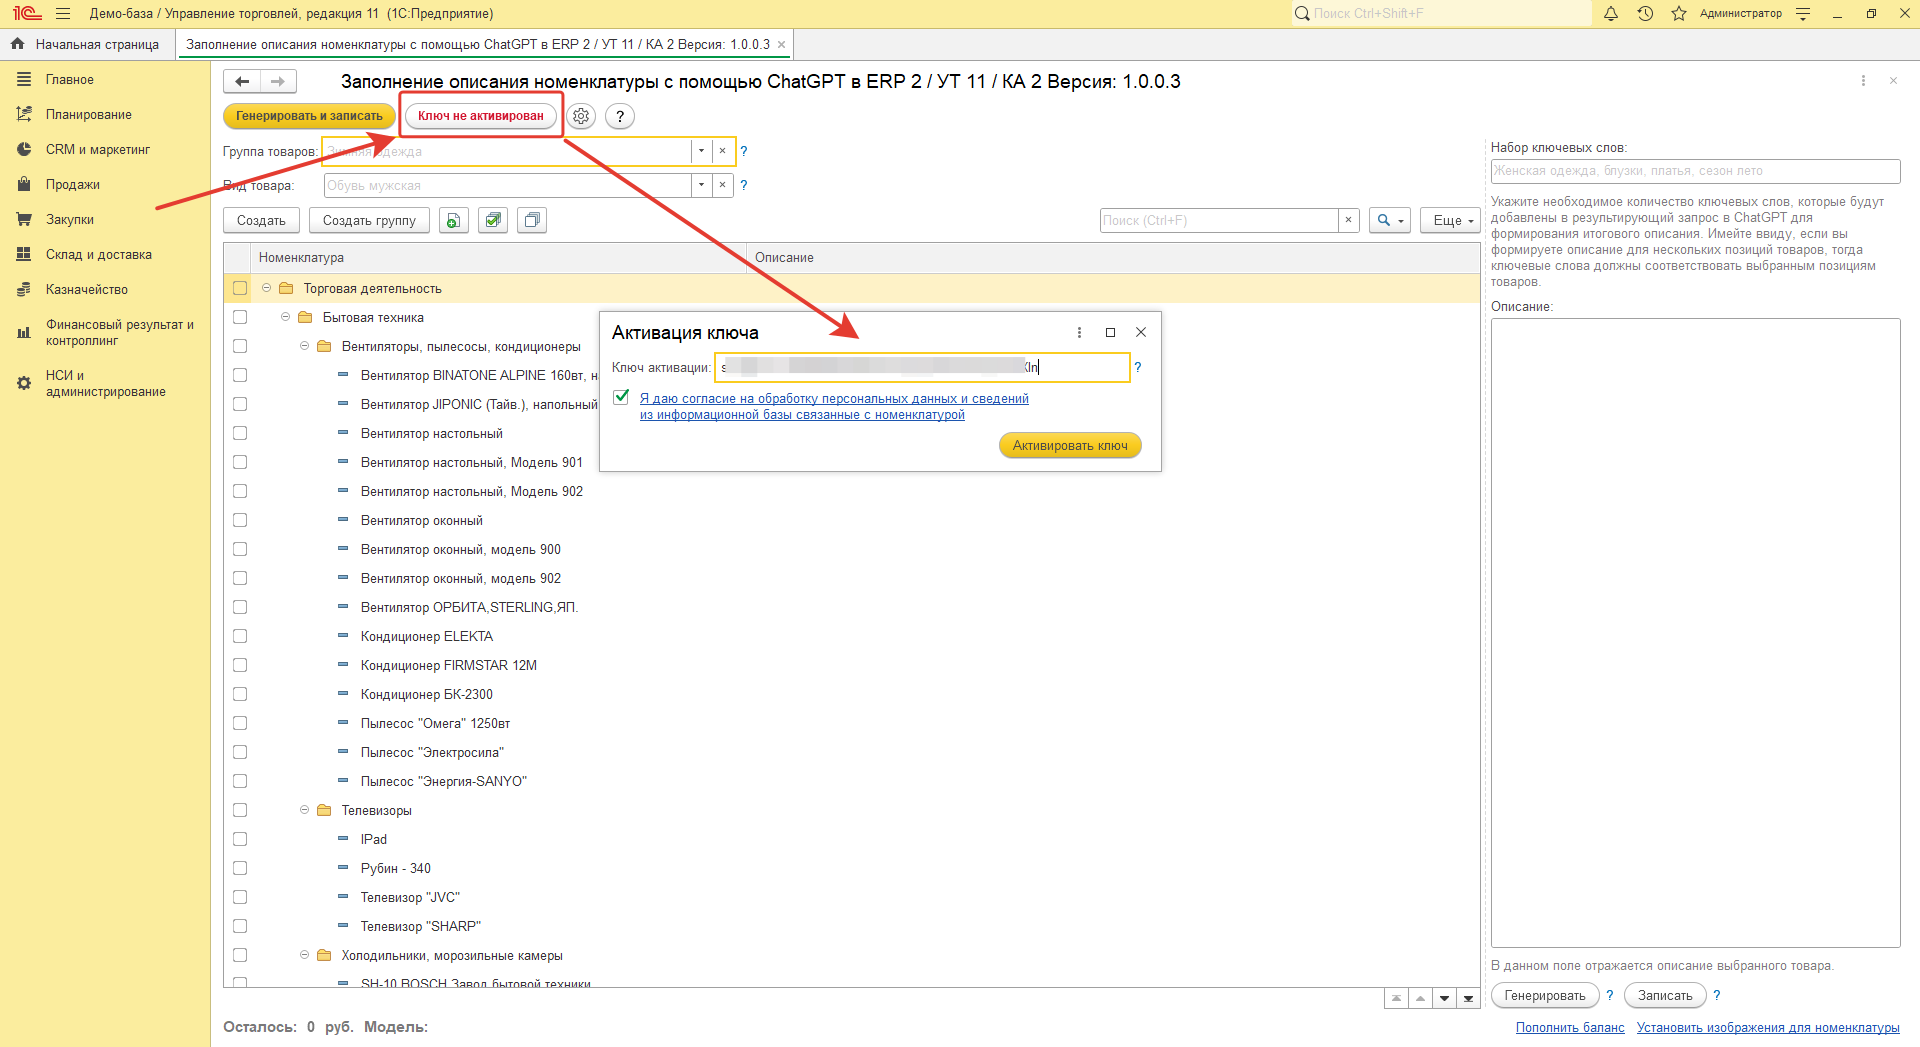This screenshot has width=1920, height=1047.
Task: Uncheck the personal data consent checkbox
Action: (622, 397)
